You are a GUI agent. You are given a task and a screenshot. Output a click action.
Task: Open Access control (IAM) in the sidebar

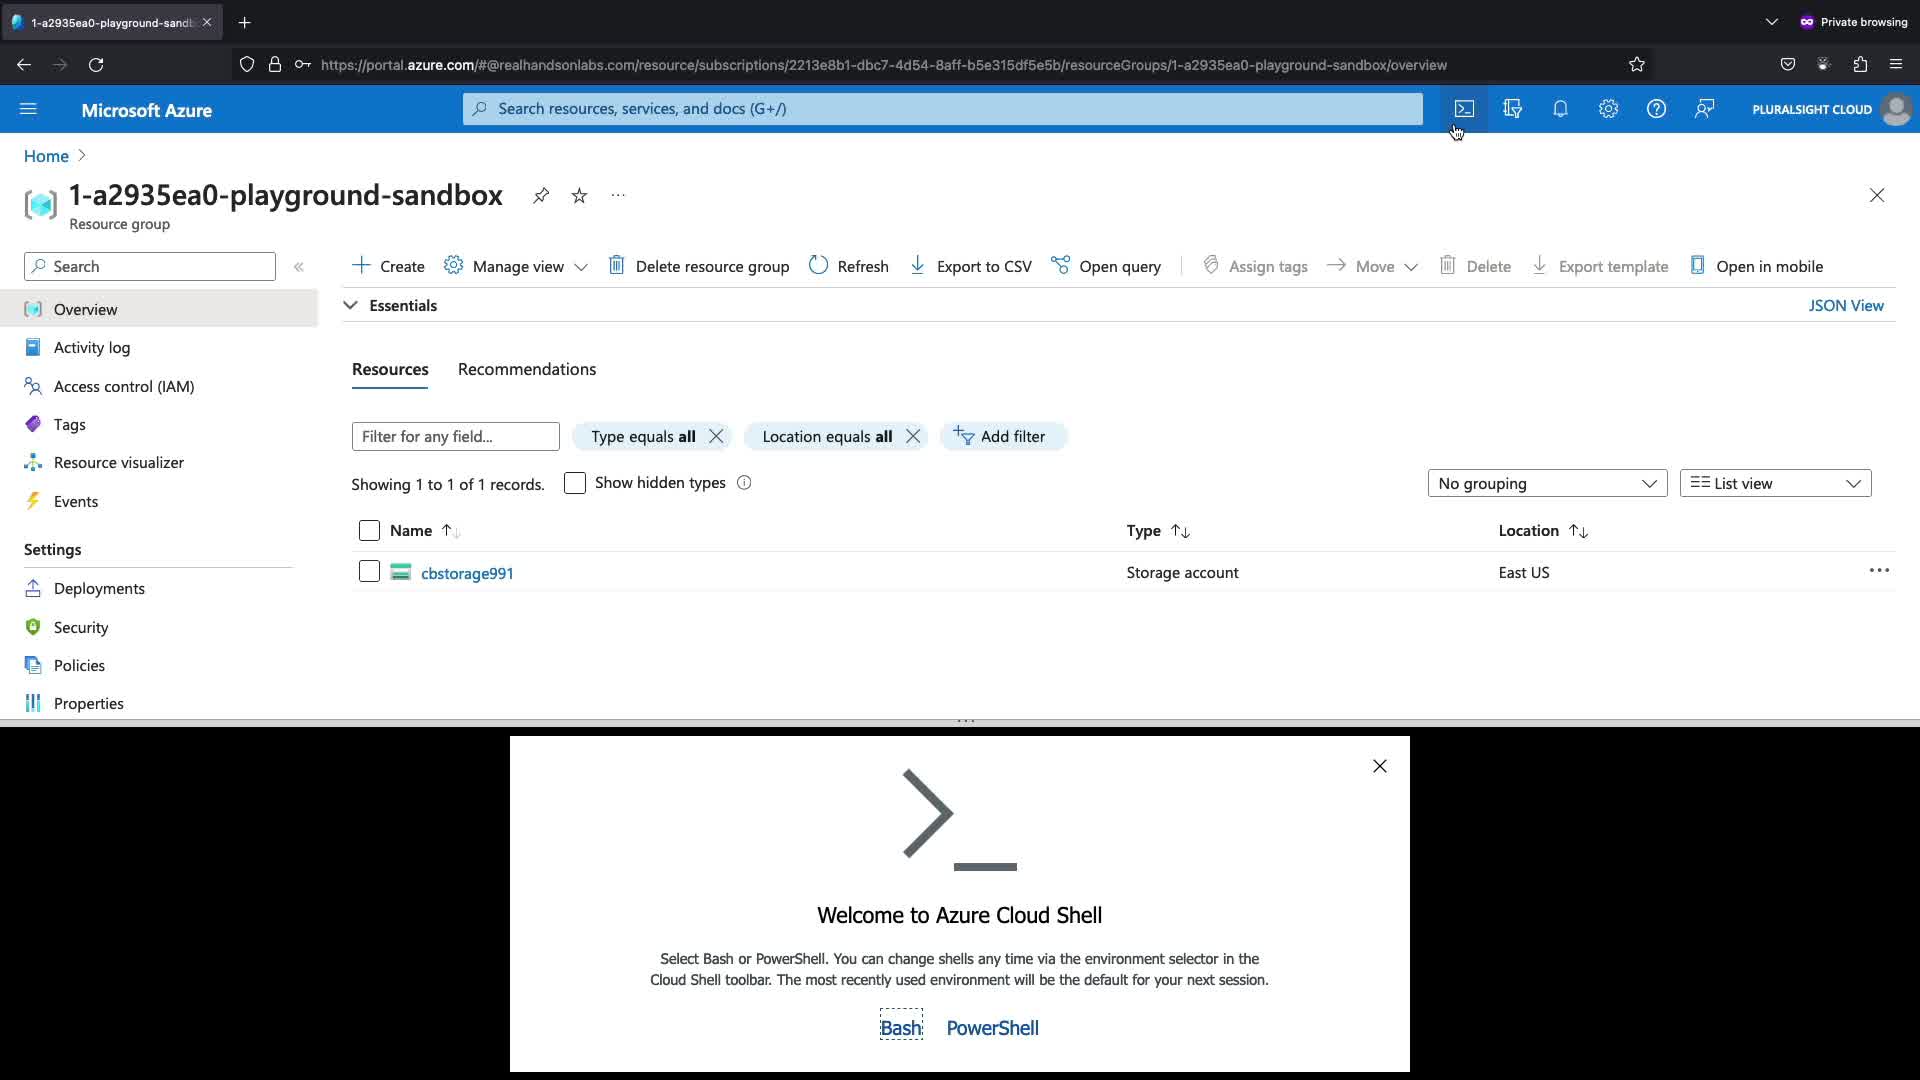(x=124, y=386)
